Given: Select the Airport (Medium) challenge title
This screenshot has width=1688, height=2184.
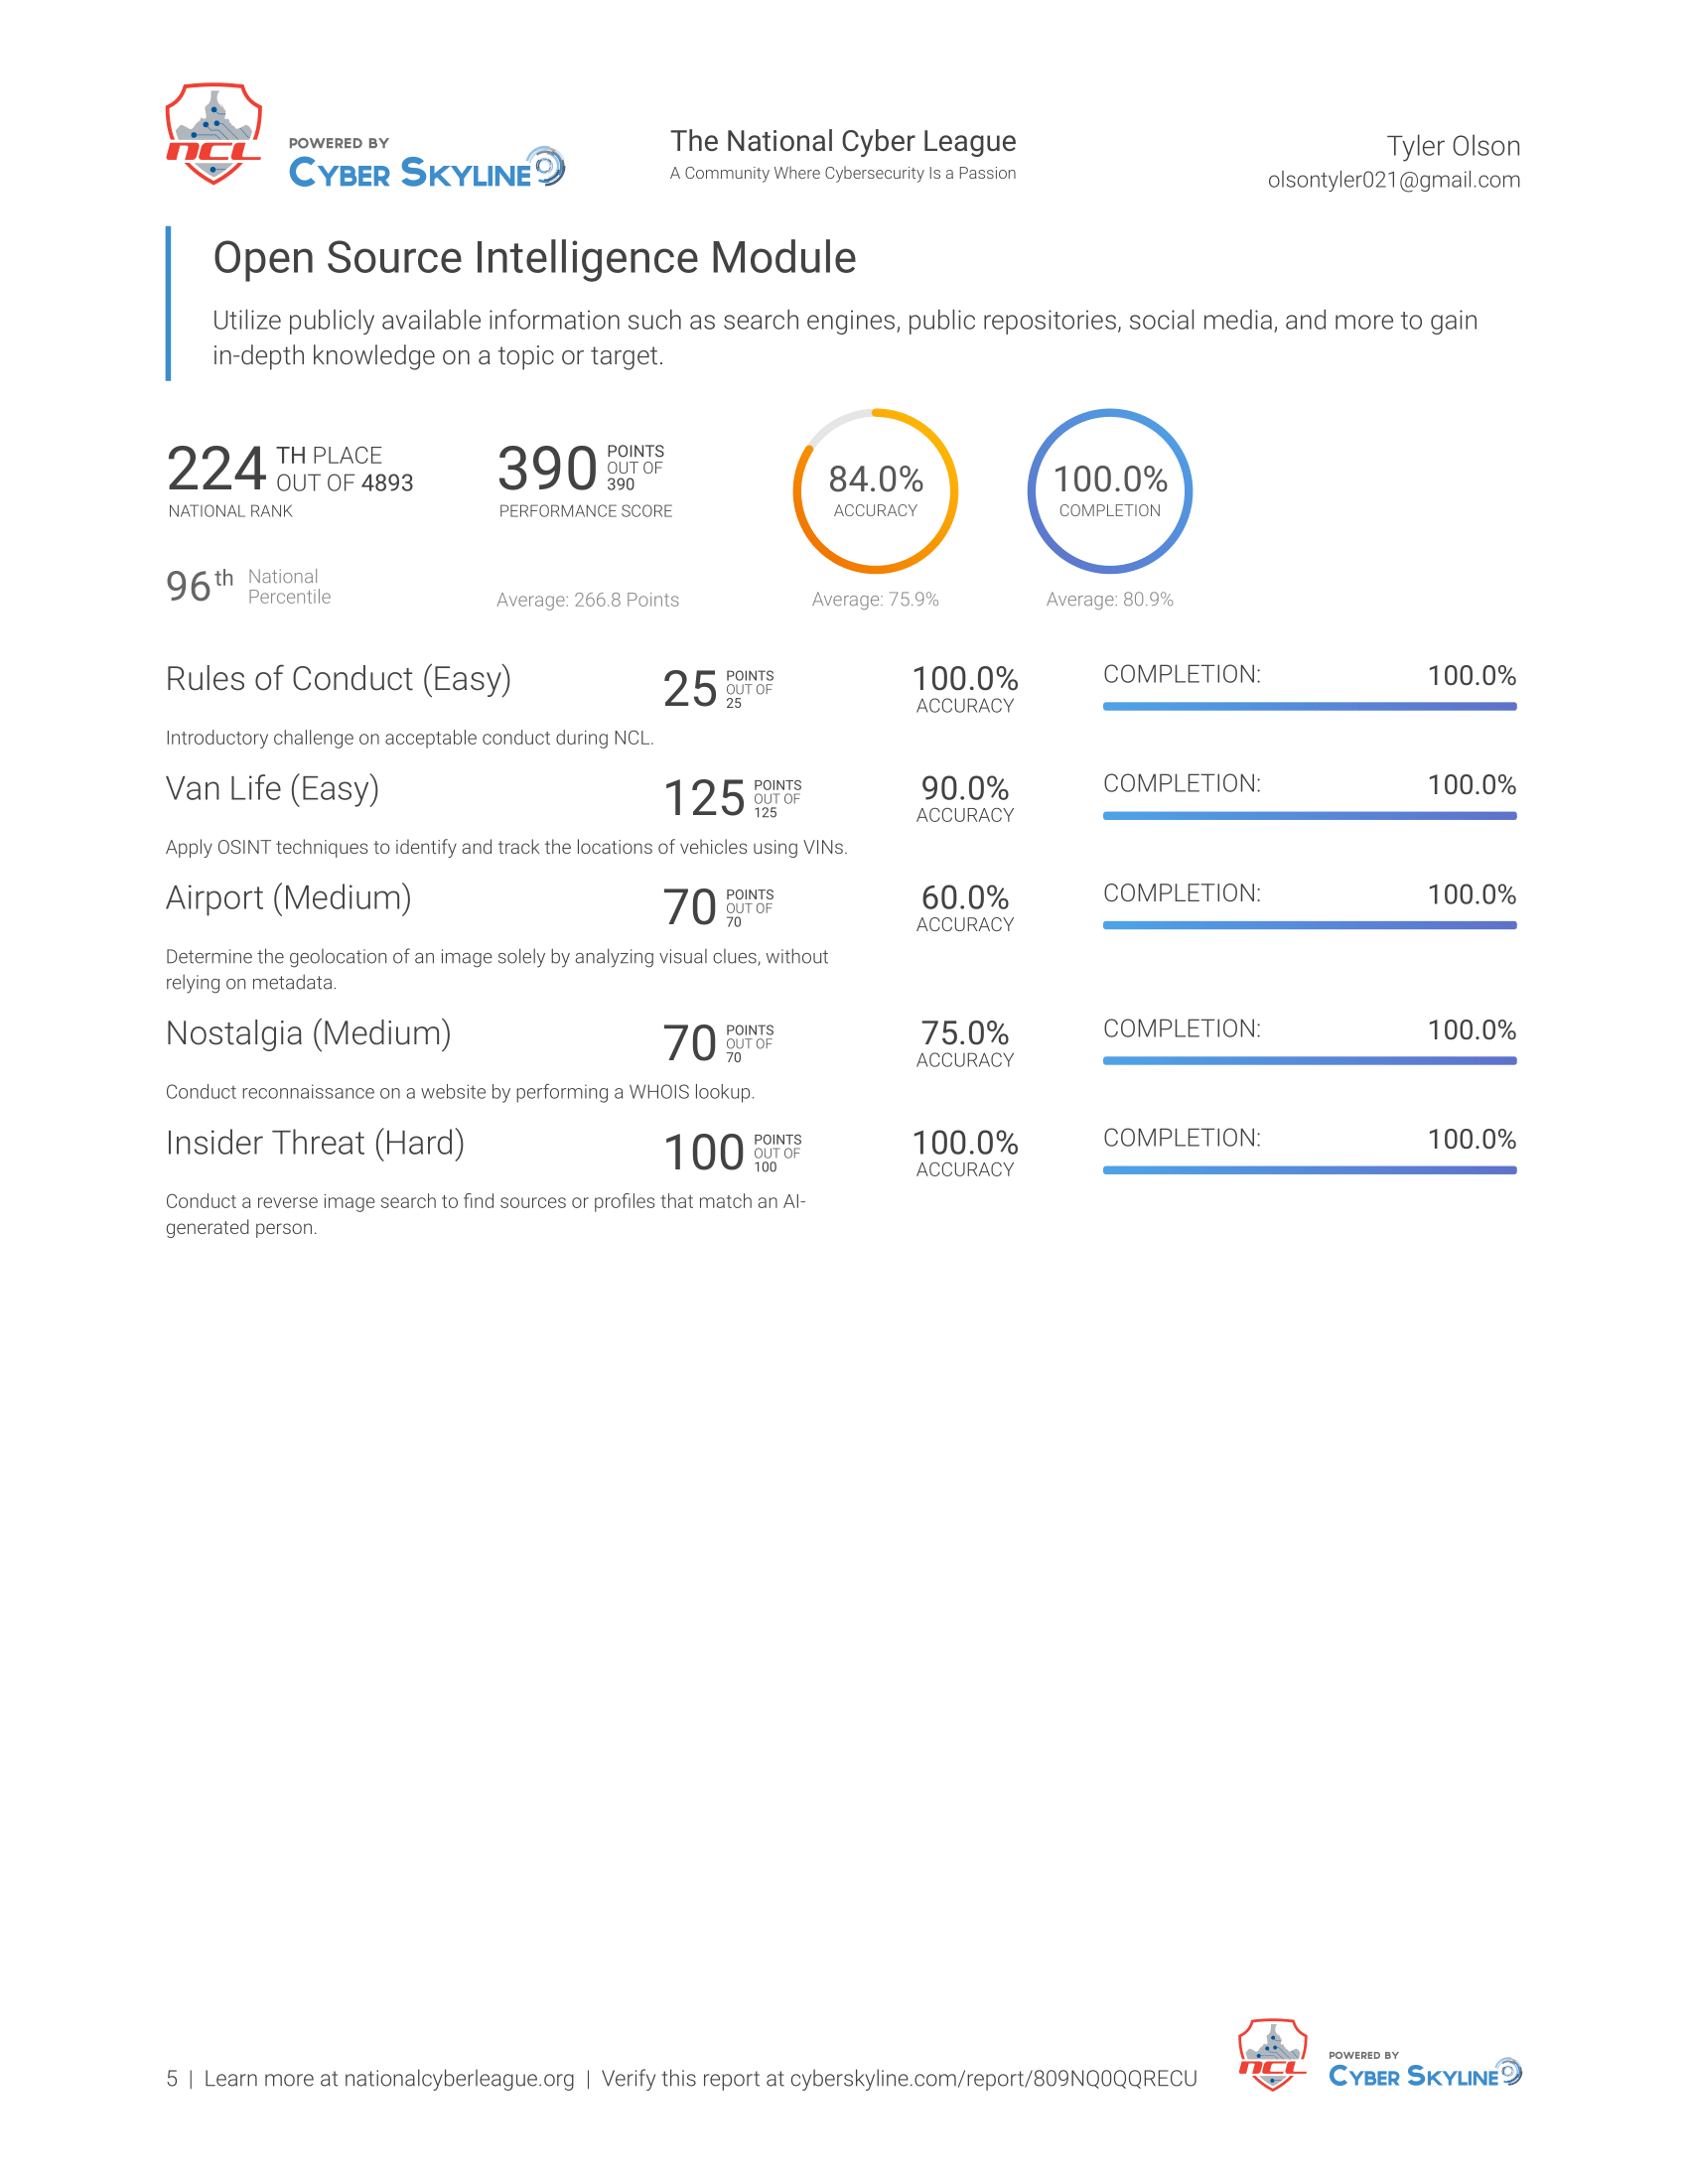Looking at the screenshot, I should [x=288, y=898].
